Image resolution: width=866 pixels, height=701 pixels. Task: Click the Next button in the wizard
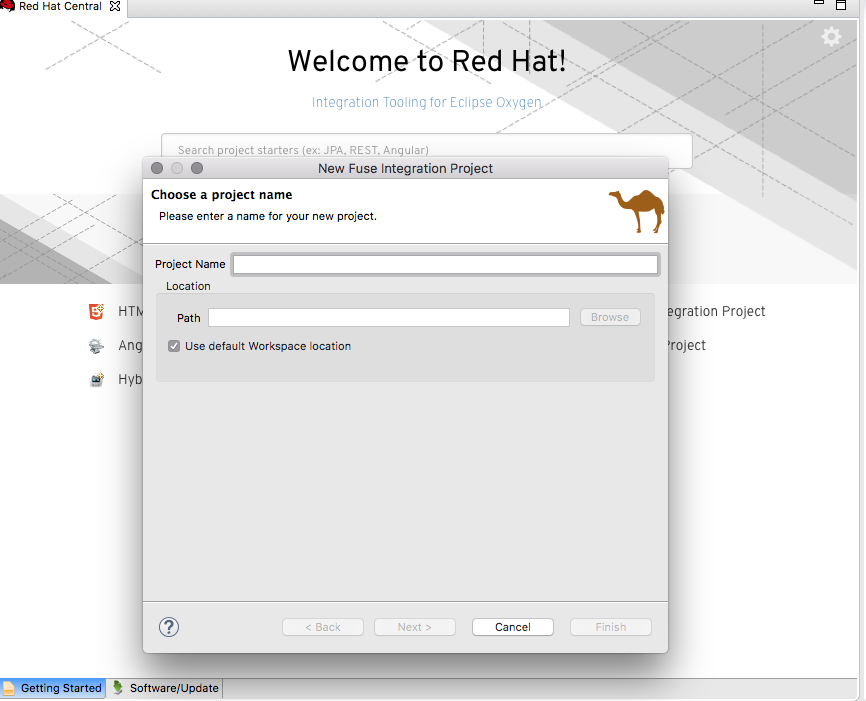tap(414, 627)
